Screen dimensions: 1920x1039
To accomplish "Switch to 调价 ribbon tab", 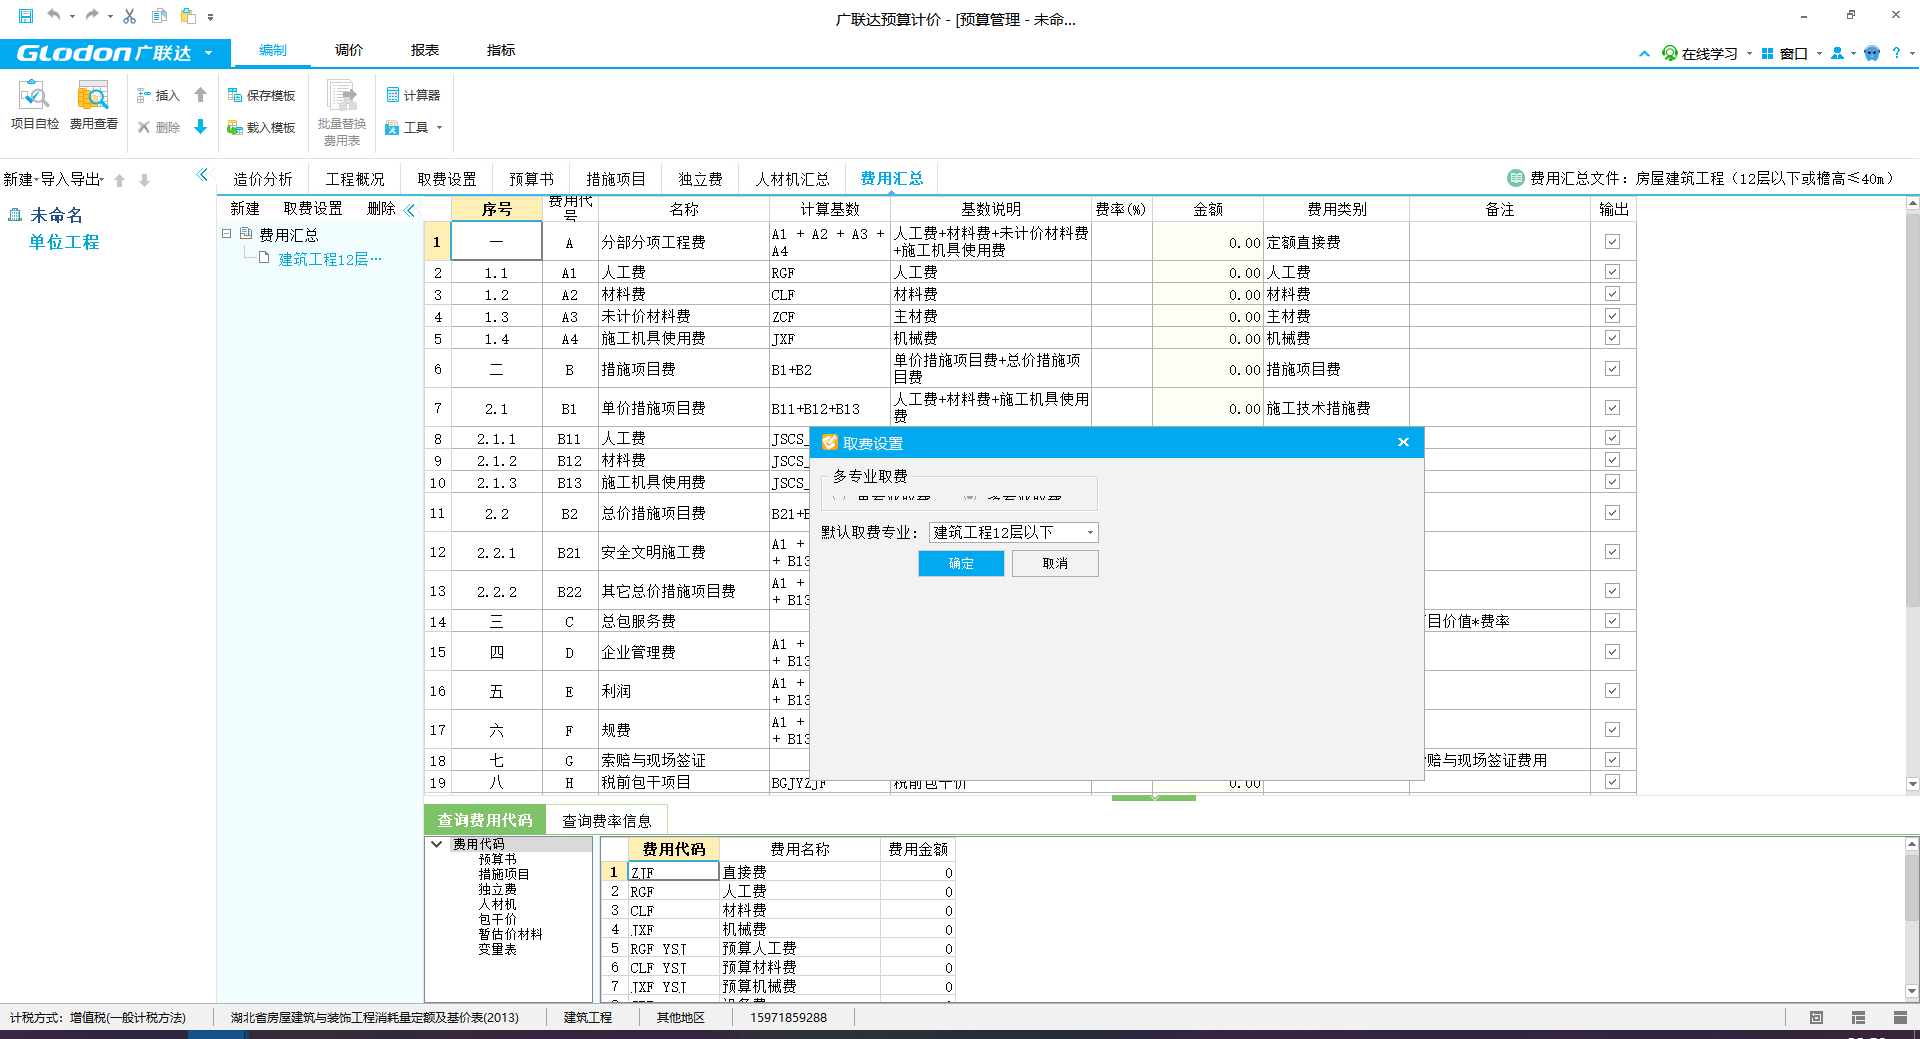I will [x=349, y=50].
